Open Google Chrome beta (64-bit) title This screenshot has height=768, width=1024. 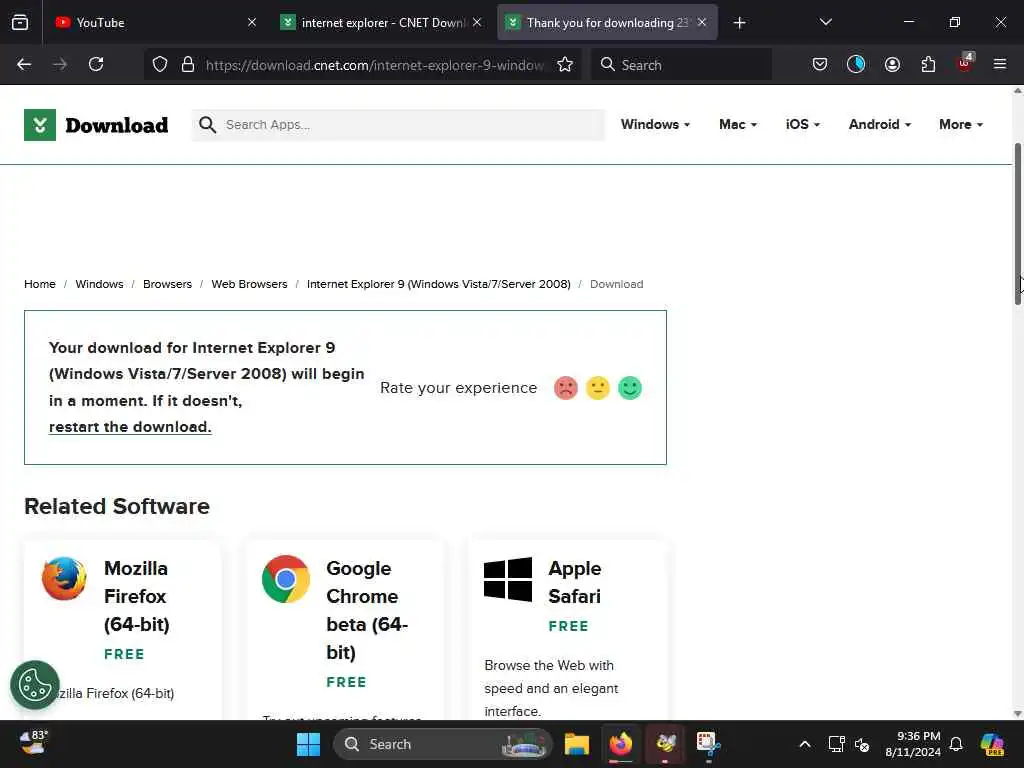tap(367, 610)
